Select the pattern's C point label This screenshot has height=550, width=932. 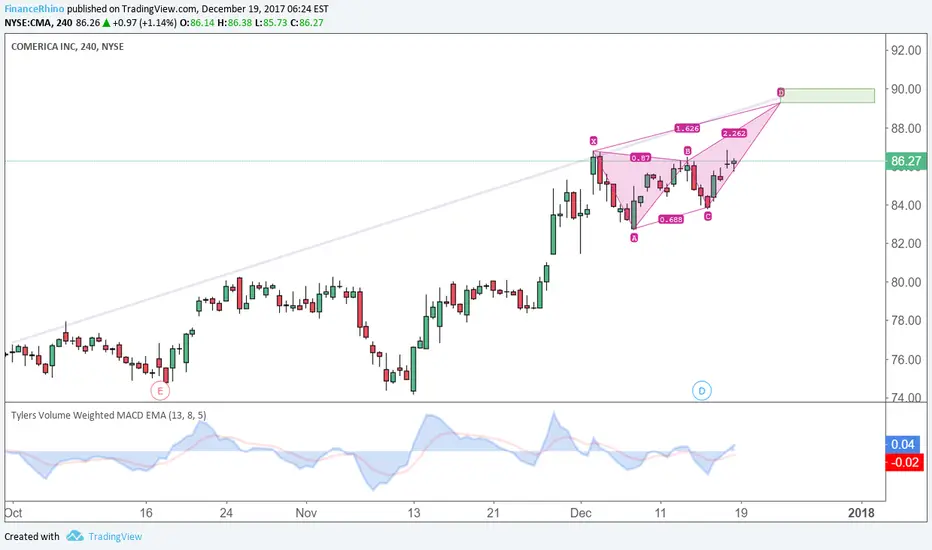click(x=708, y=216)
